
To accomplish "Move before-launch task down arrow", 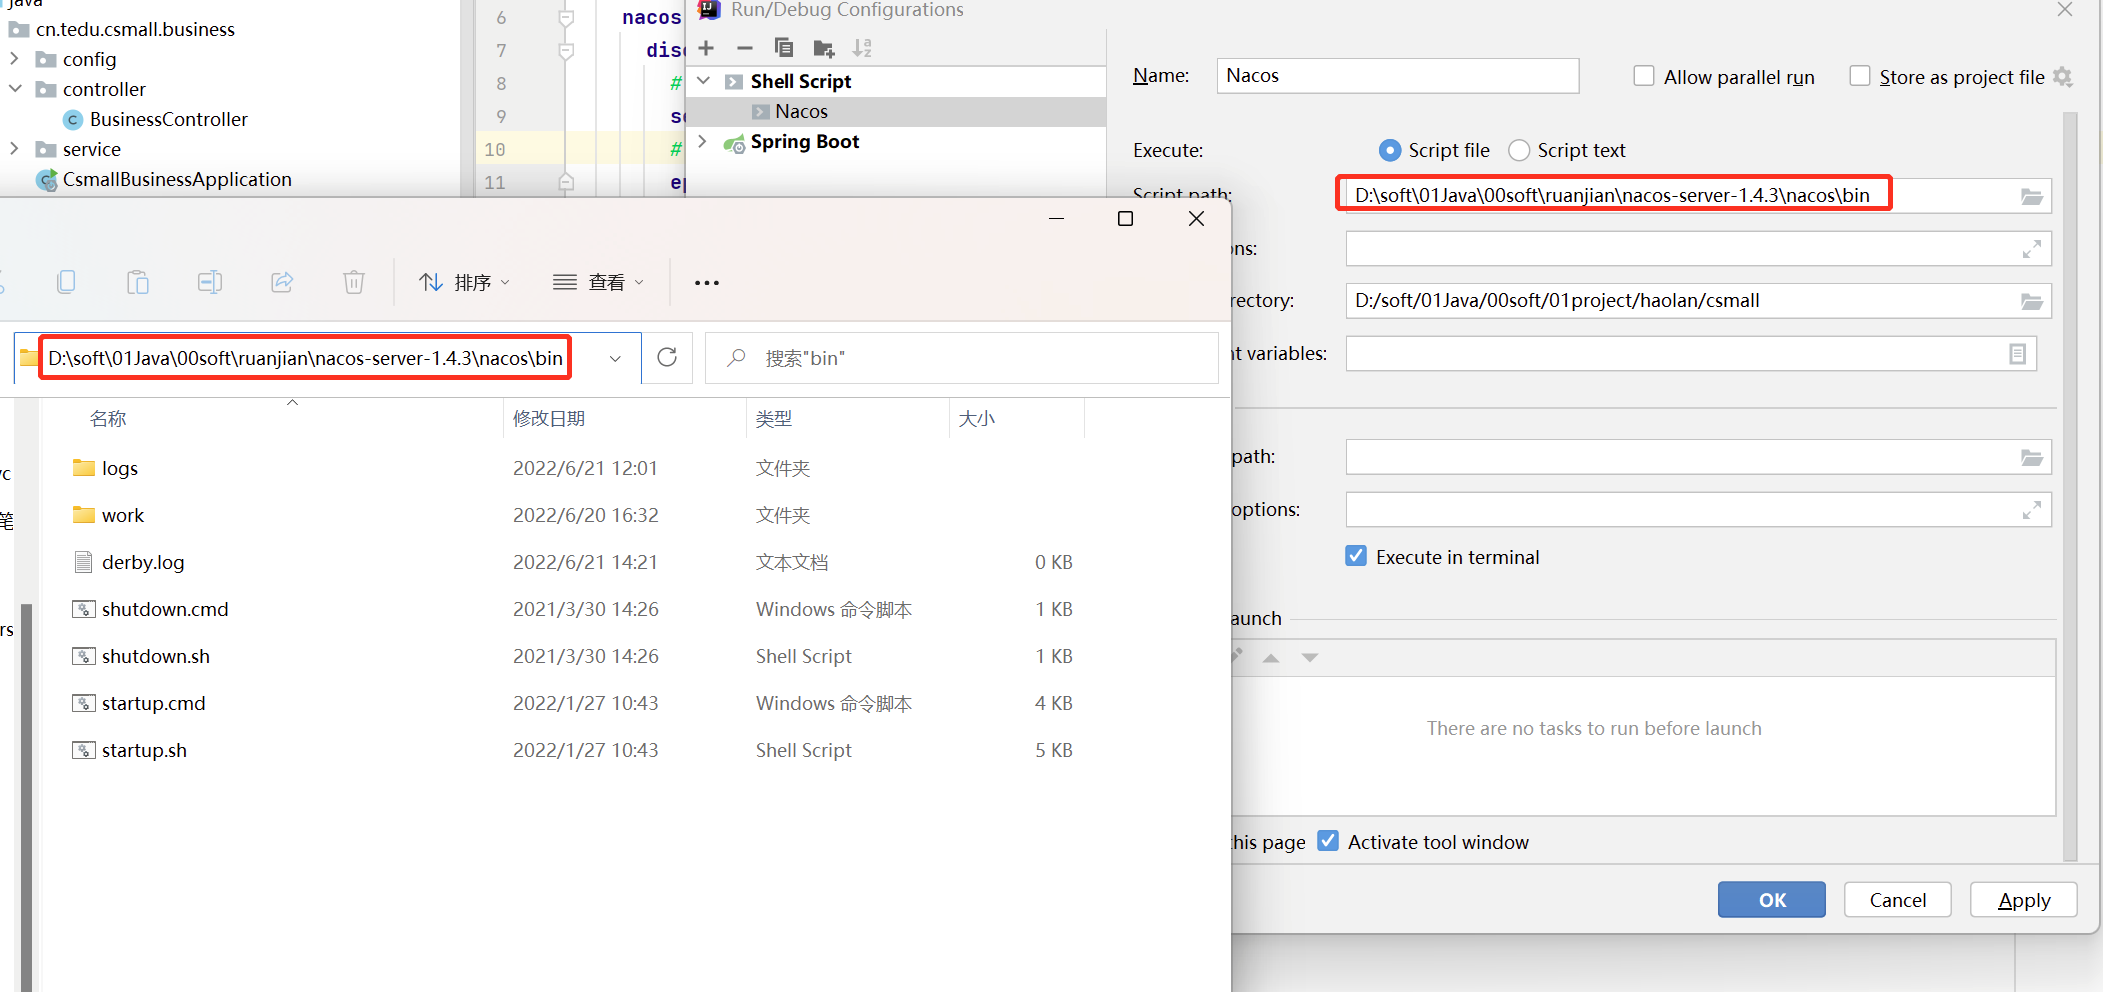I will pos(1310,658).
